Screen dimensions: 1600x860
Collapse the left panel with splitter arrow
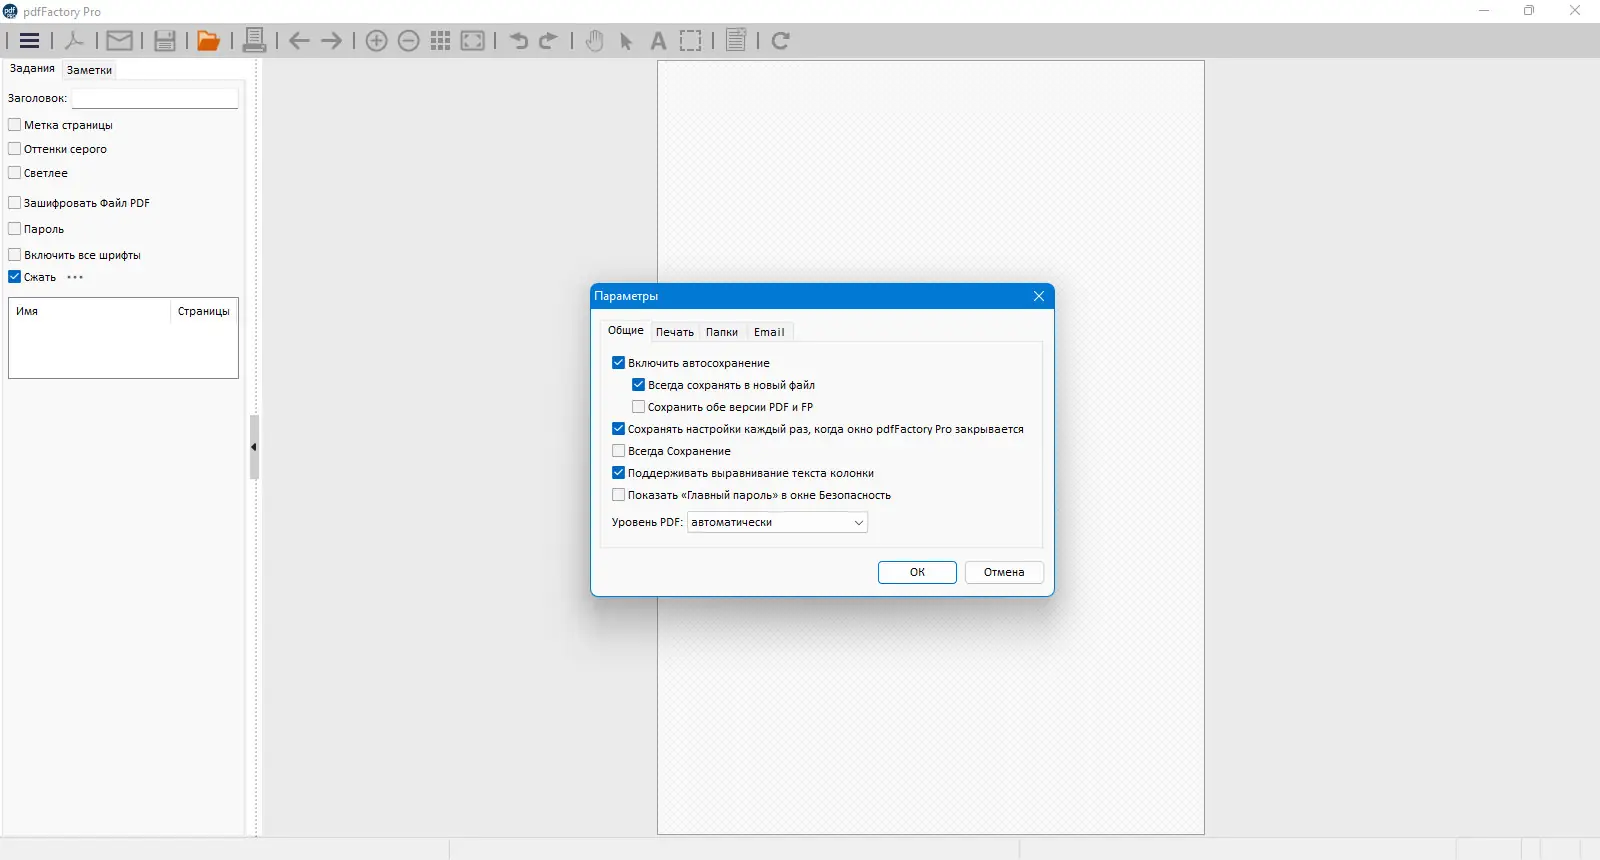pos(254,447)
